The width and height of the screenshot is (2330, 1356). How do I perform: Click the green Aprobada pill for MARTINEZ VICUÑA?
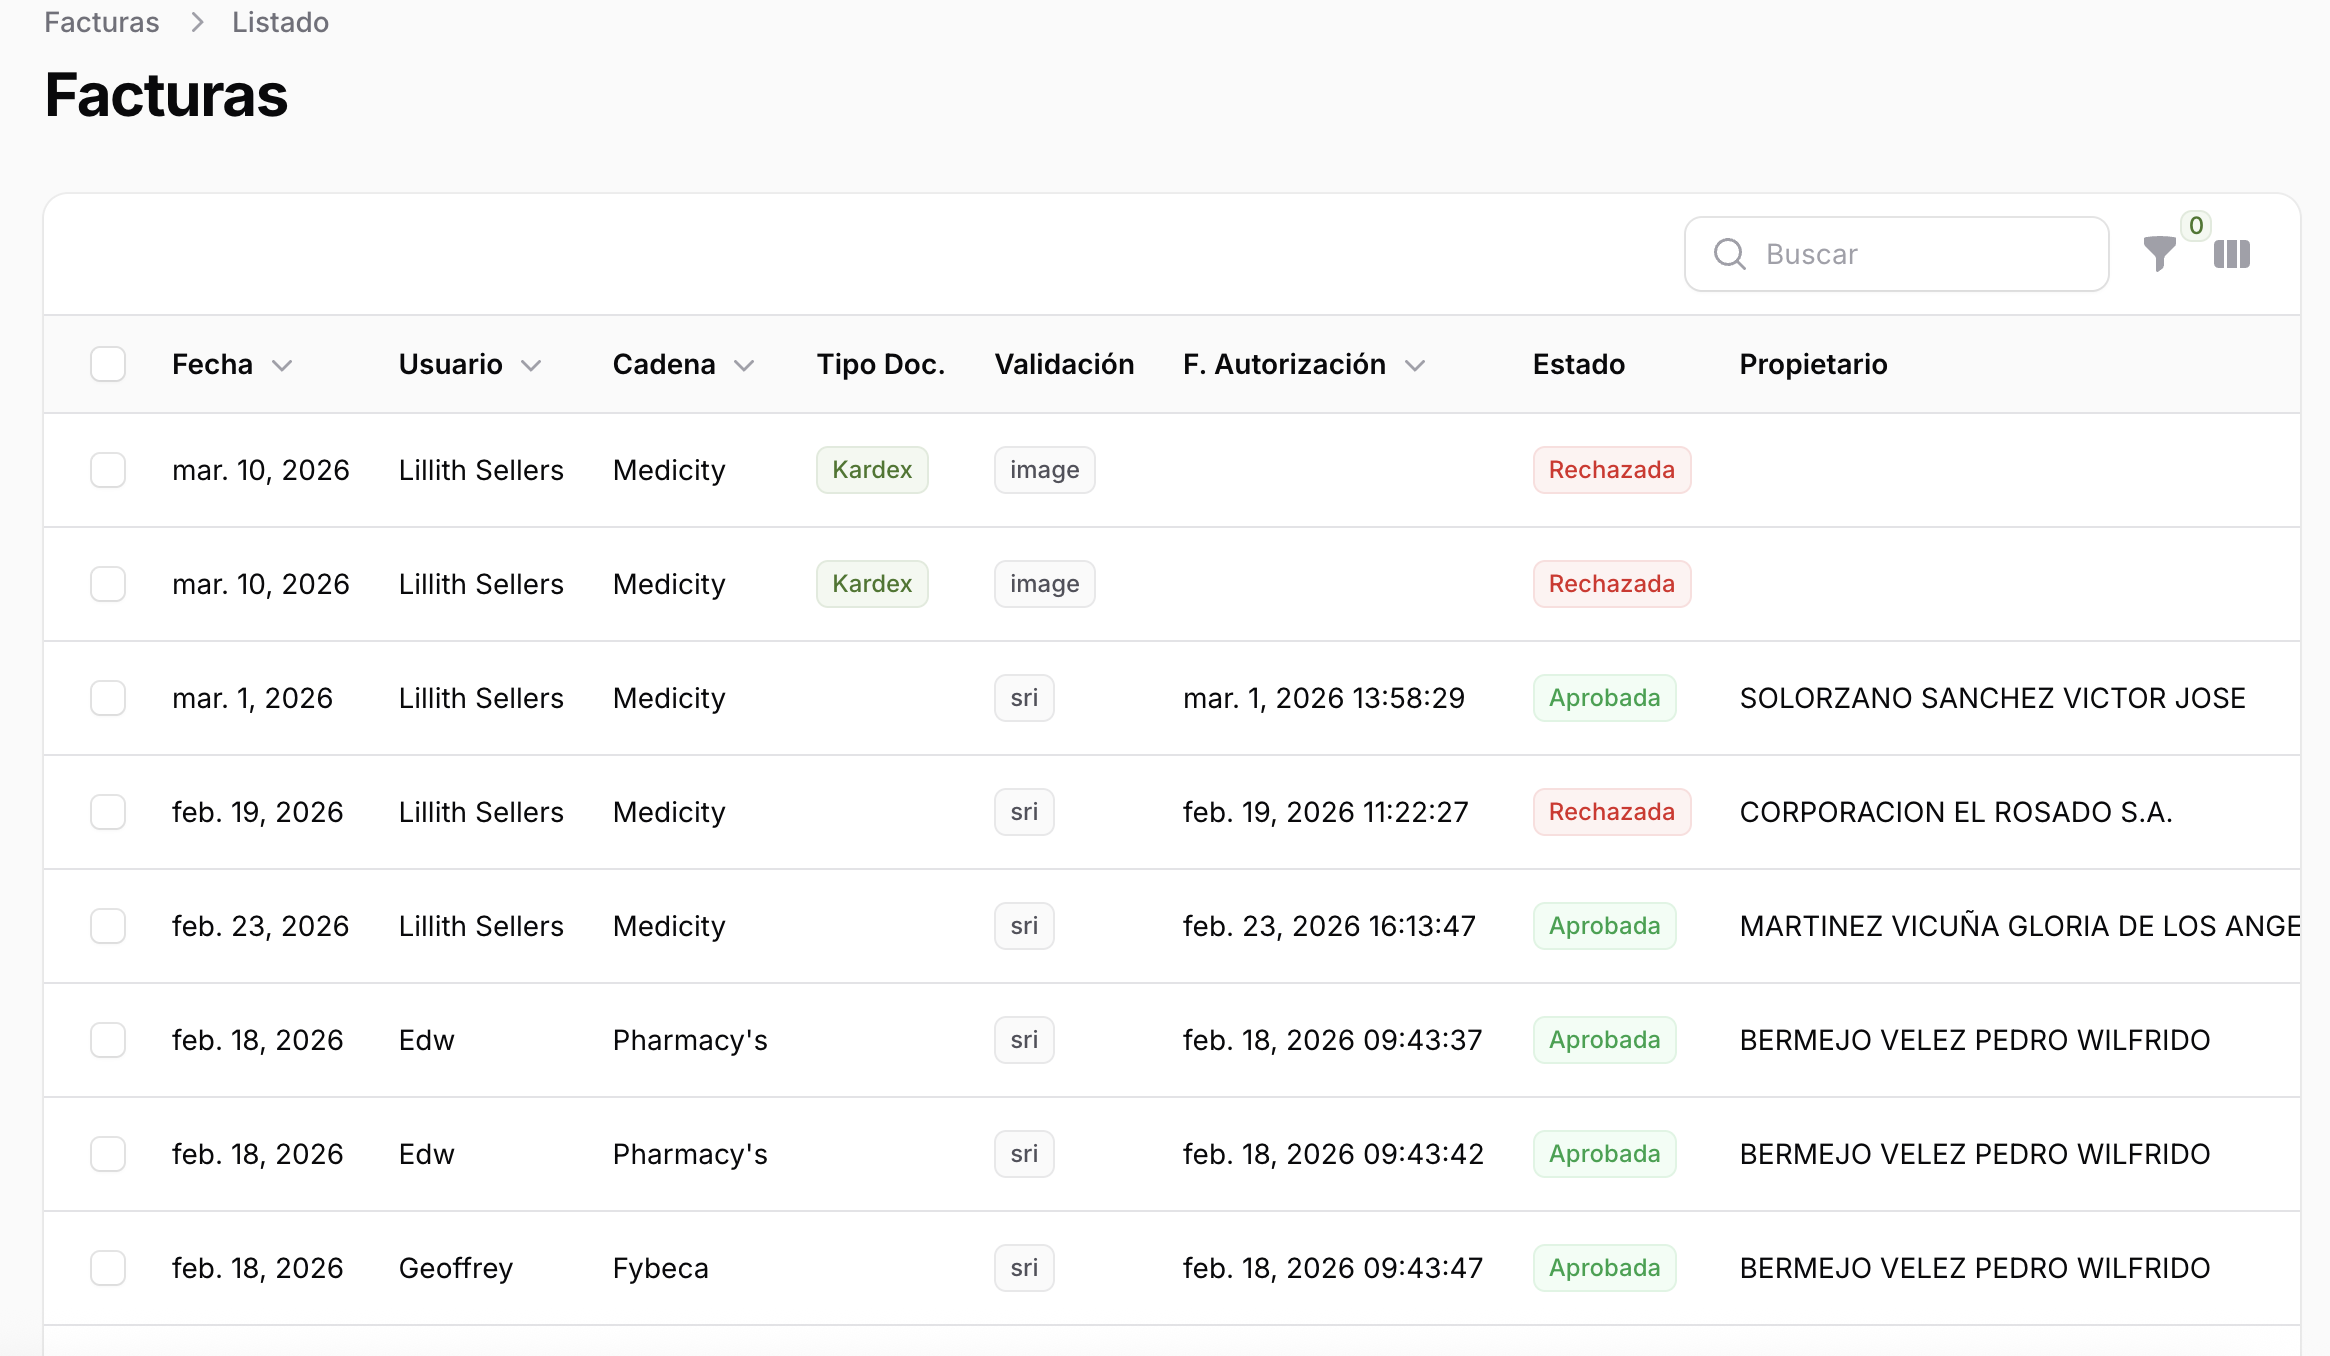(x=1604, y=926)
